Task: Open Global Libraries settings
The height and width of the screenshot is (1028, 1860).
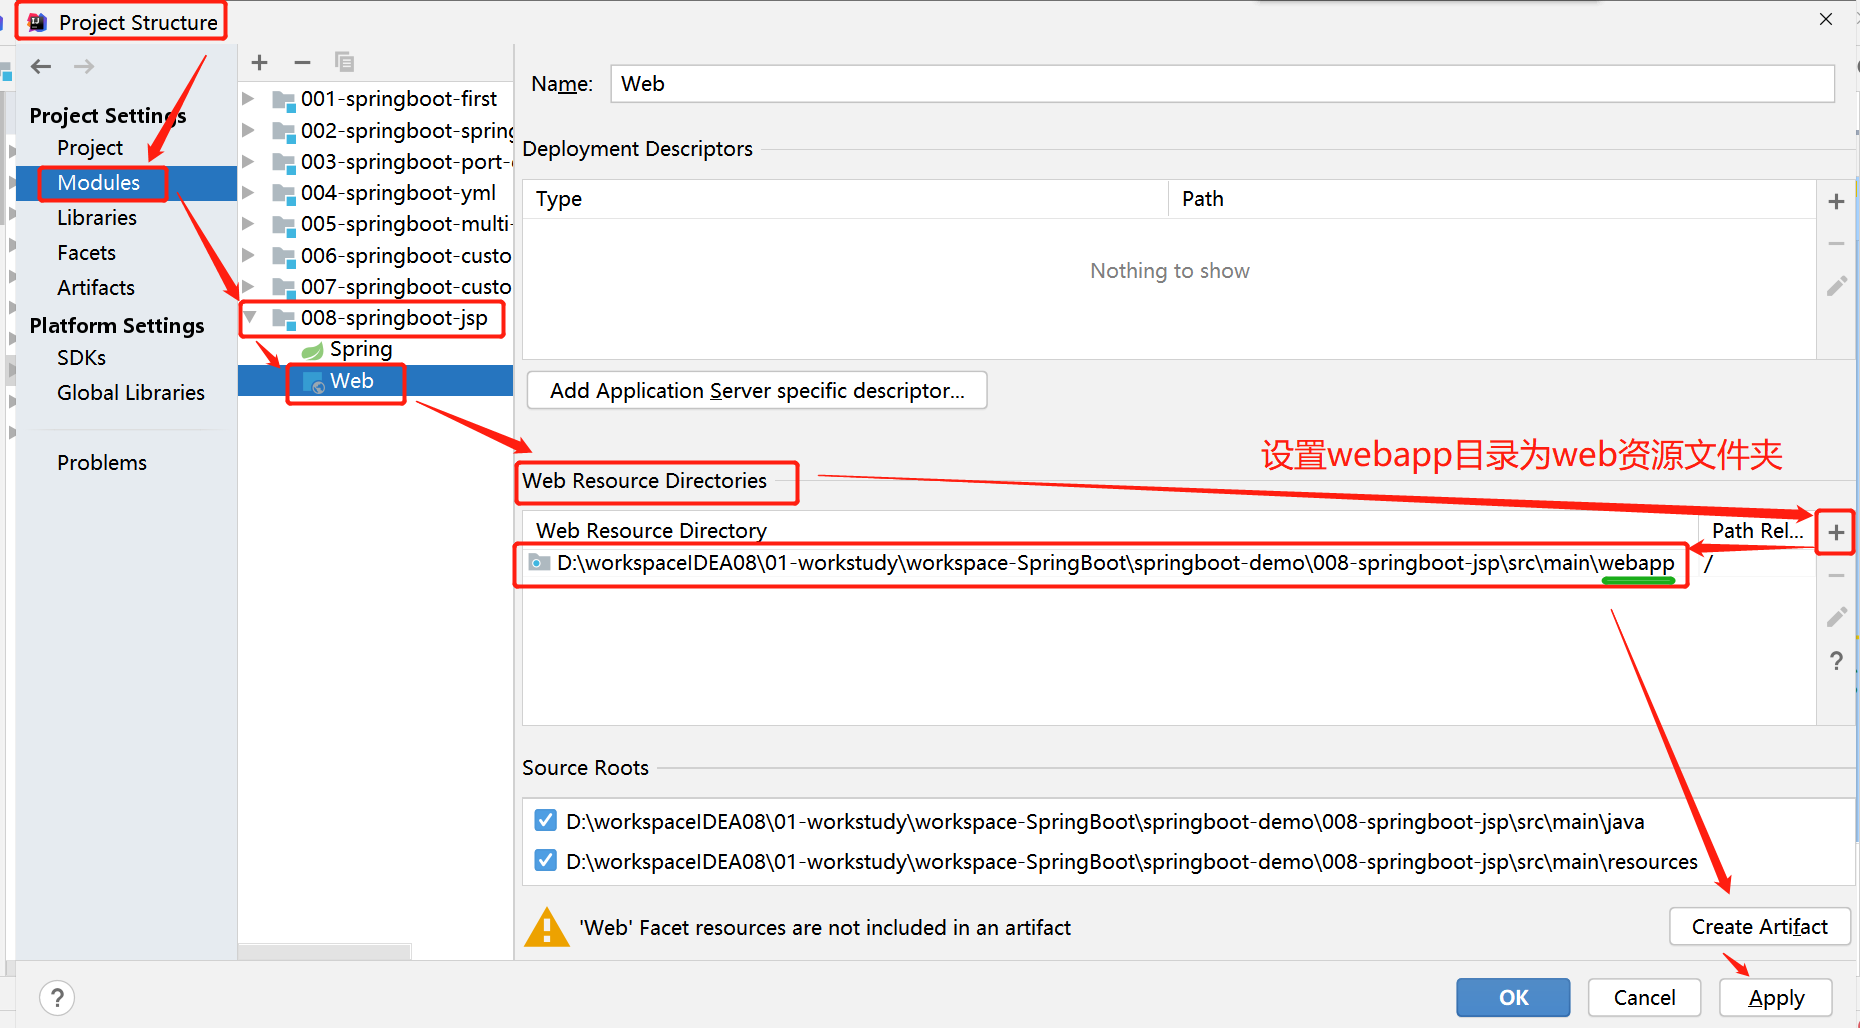Action: point(131,393)
